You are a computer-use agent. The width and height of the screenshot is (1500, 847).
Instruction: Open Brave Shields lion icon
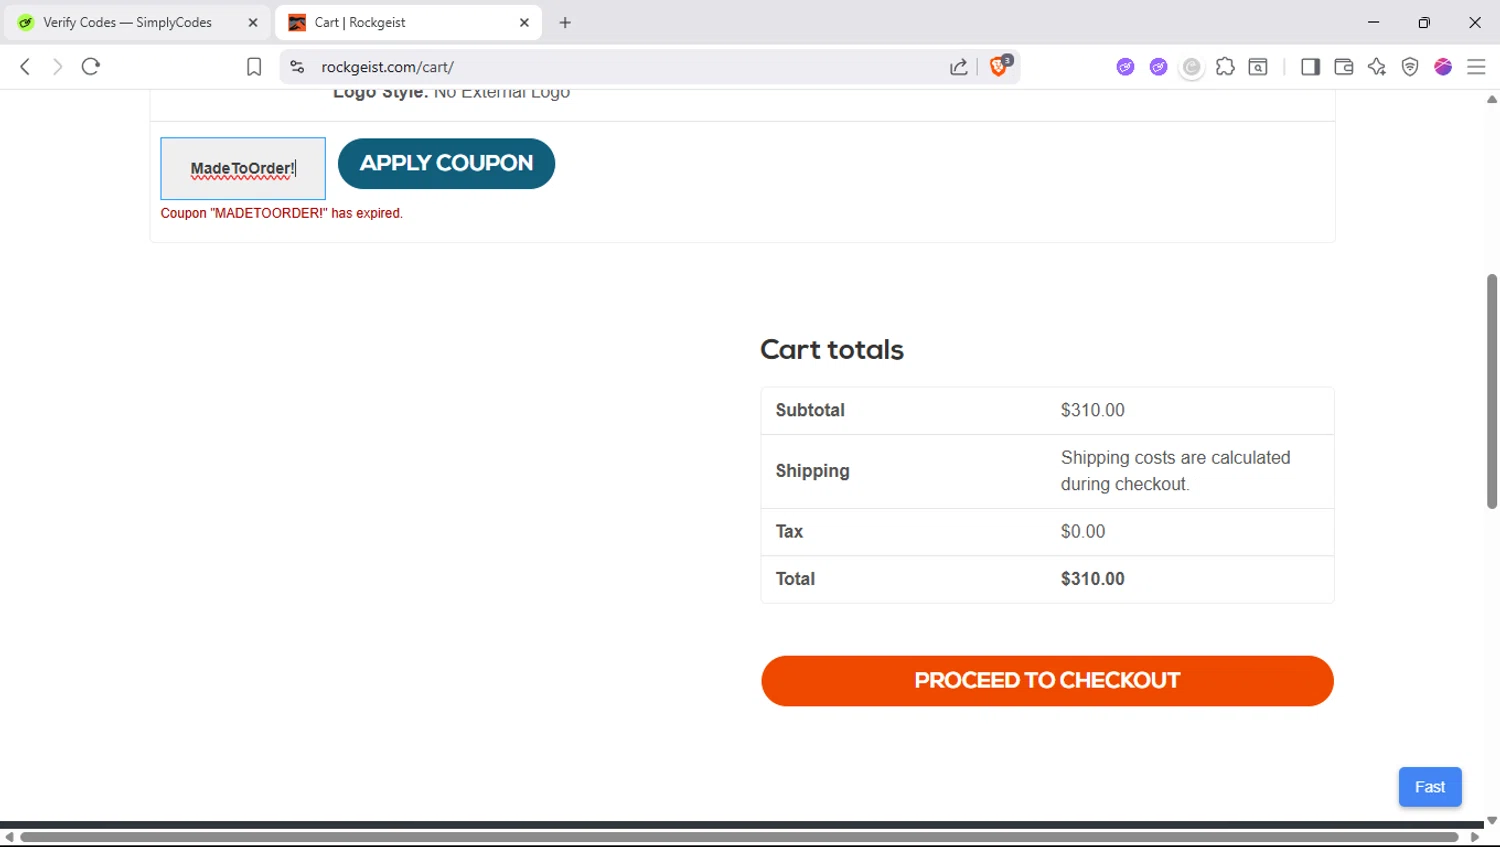coord(1000,66)
